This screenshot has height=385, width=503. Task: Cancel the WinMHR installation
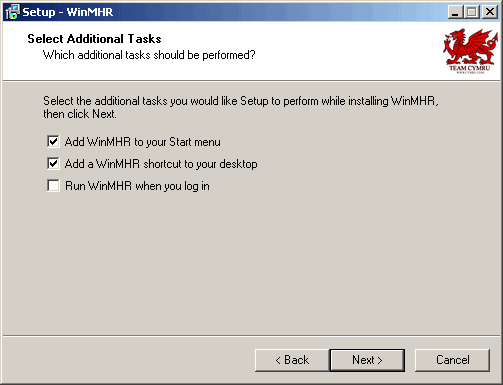(453, 360)
